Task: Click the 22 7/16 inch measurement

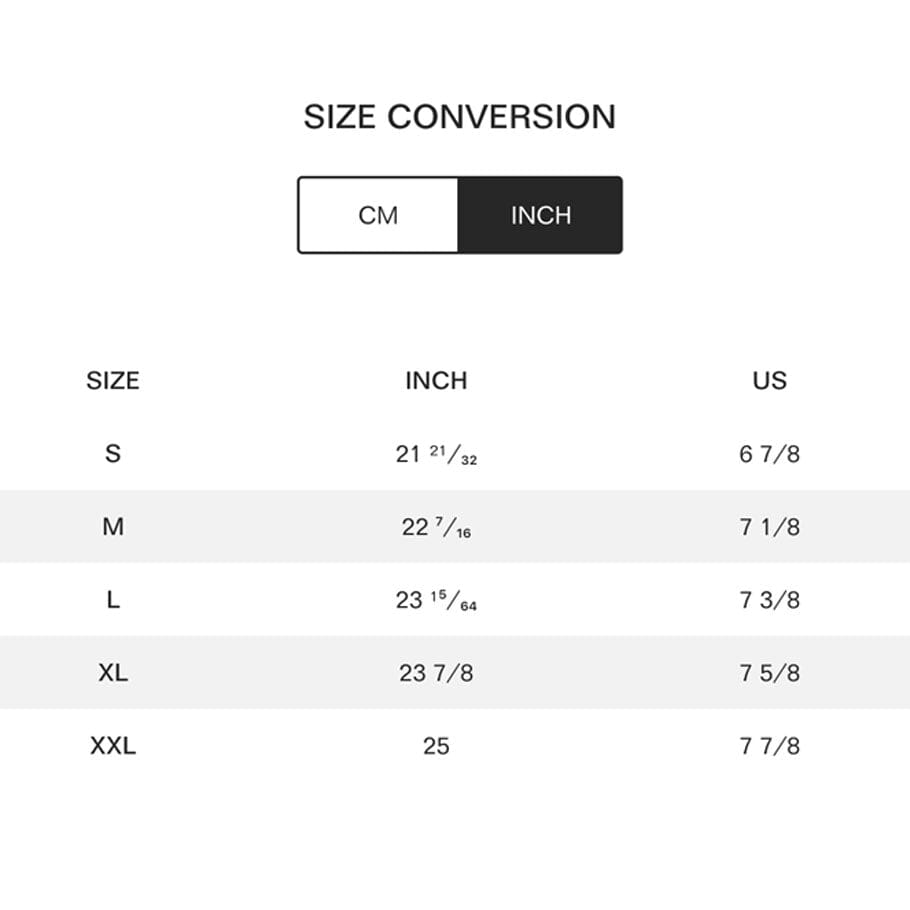Action: pyautogui.click(x=436, y=528)
